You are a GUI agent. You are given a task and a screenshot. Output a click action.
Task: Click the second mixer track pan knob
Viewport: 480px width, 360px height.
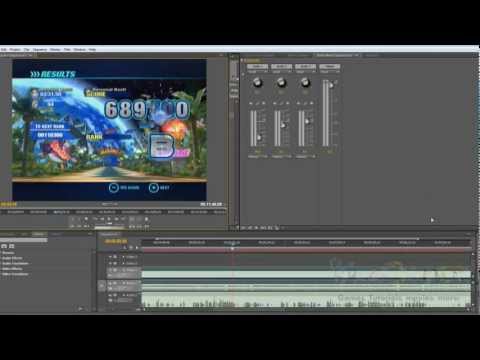click(x=281, y=82)
